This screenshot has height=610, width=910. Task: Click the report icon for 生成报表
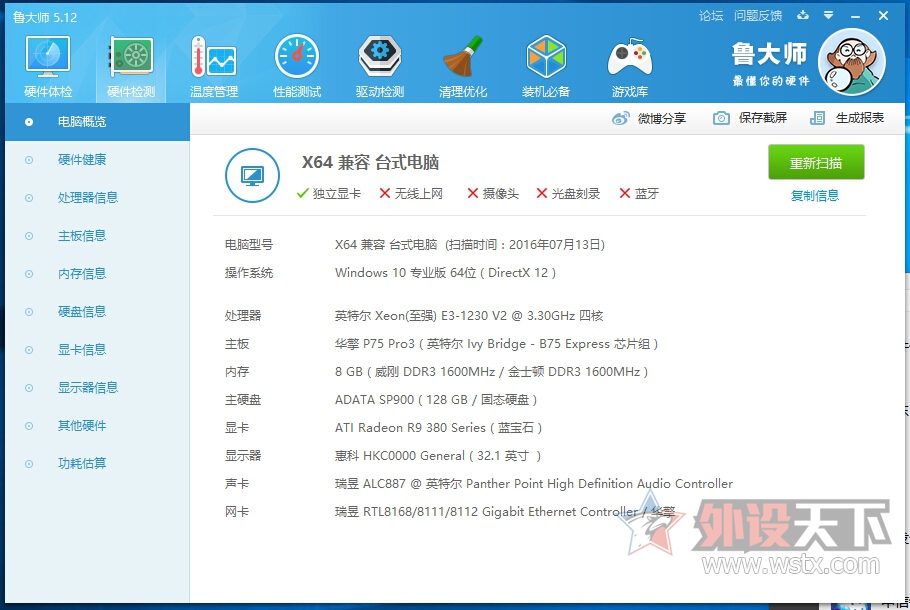(817, 118)
